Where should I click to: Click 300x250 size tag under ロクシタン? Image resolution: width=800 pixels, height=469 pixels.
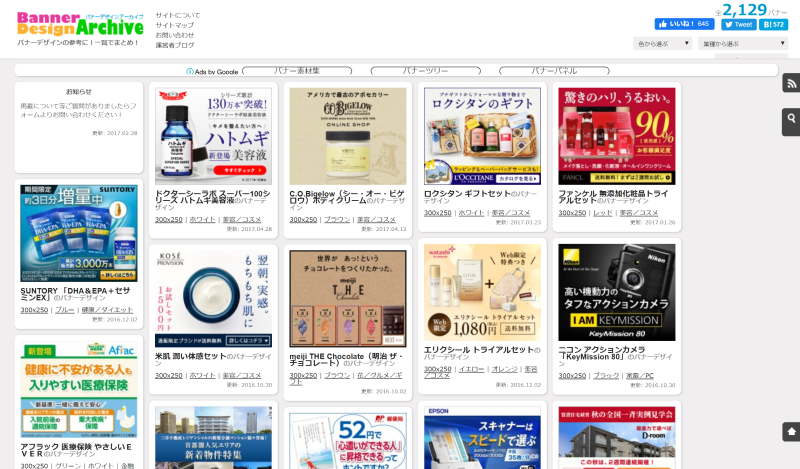point(438,213)
